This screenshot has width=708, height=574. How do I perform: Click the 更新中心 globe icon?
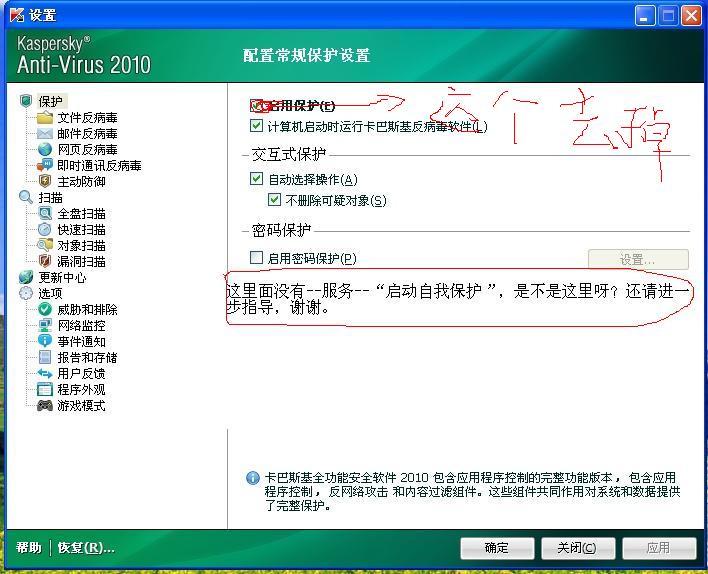[26, 277]
